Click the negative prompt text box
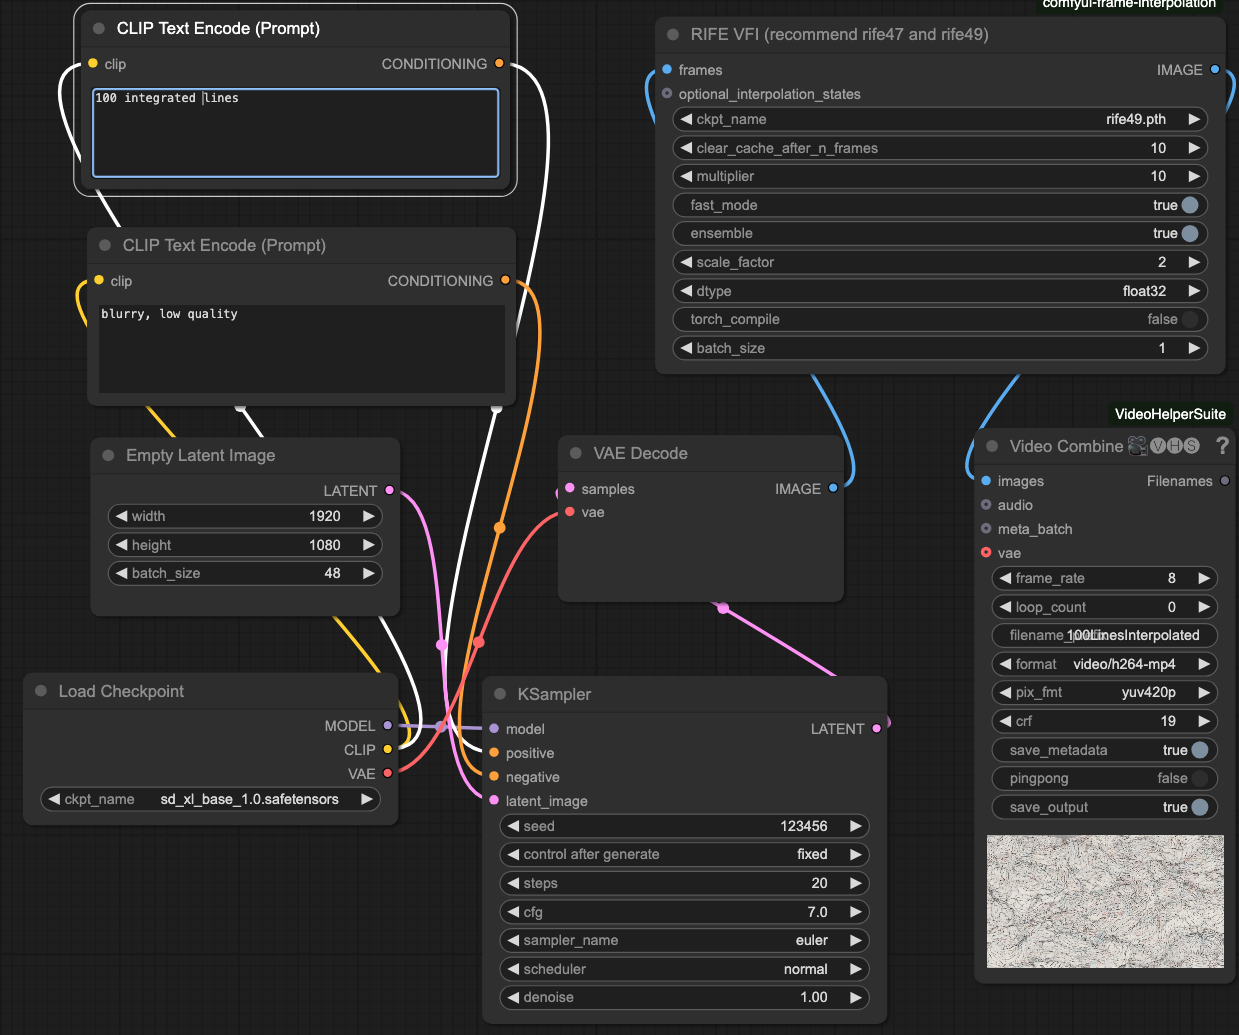The width and height of the screenshot is (1239, 1035). pos(300,348)
